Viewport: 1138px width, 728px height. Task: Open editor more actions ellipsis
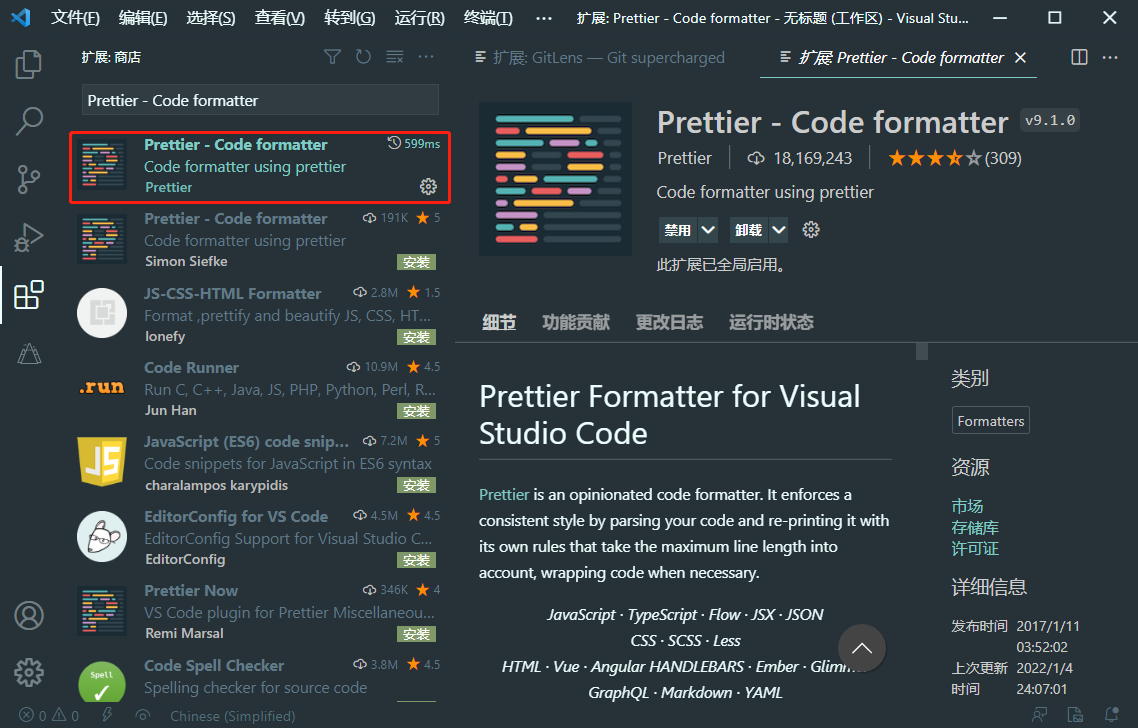pos(1110,57)
